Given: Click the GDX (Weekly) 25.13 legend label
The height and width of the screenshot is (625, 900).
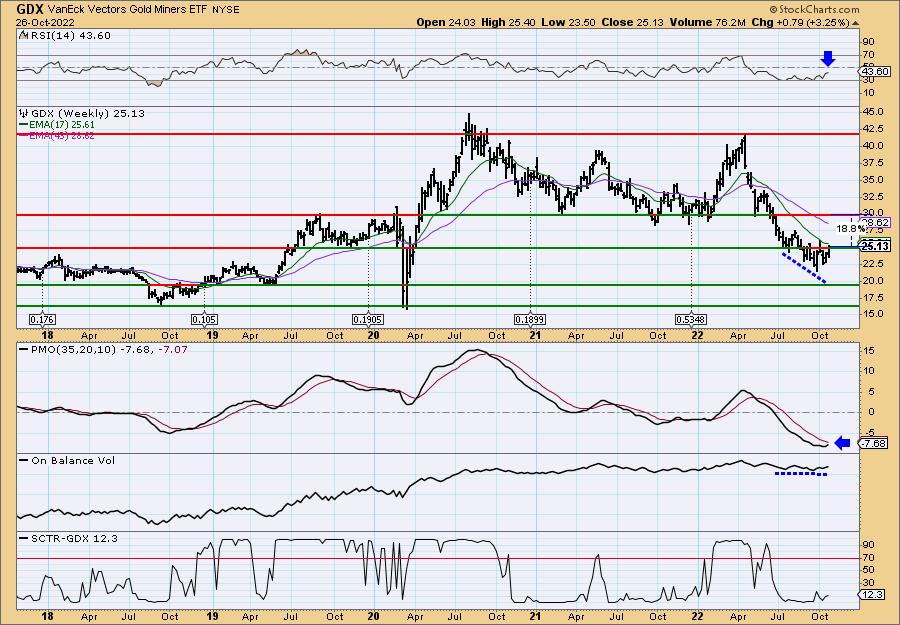Looking at the screenshot, I should [x=88, y=114].
